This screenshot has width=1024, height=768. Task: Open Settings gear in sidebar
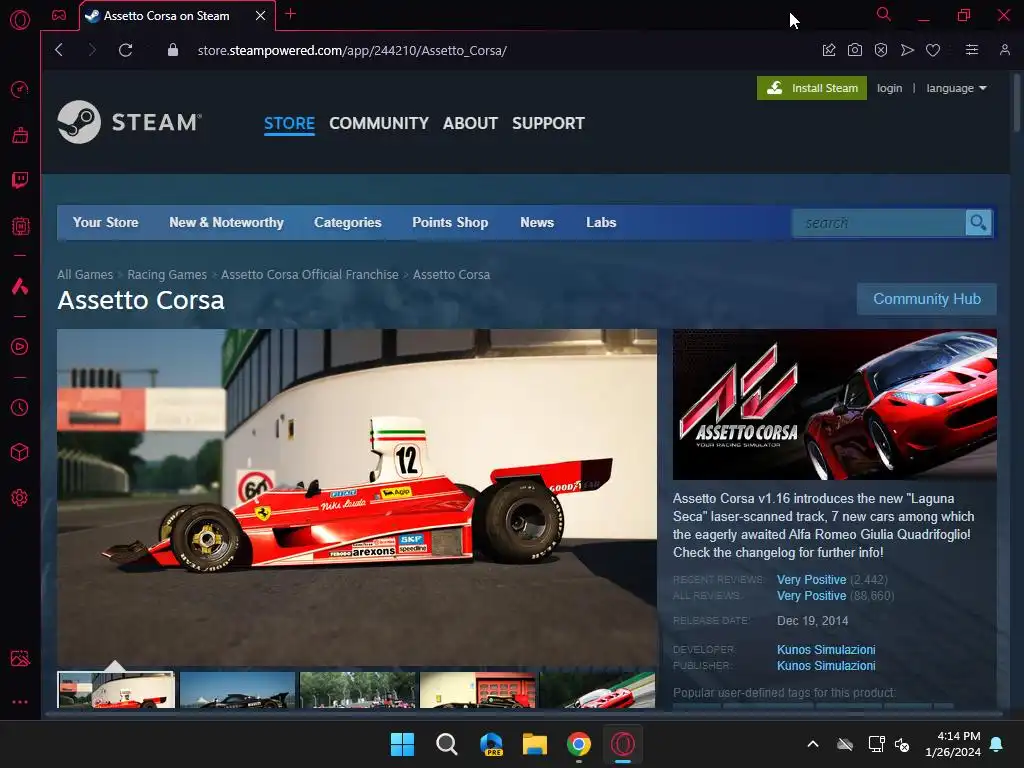click(x=20, y=498)
